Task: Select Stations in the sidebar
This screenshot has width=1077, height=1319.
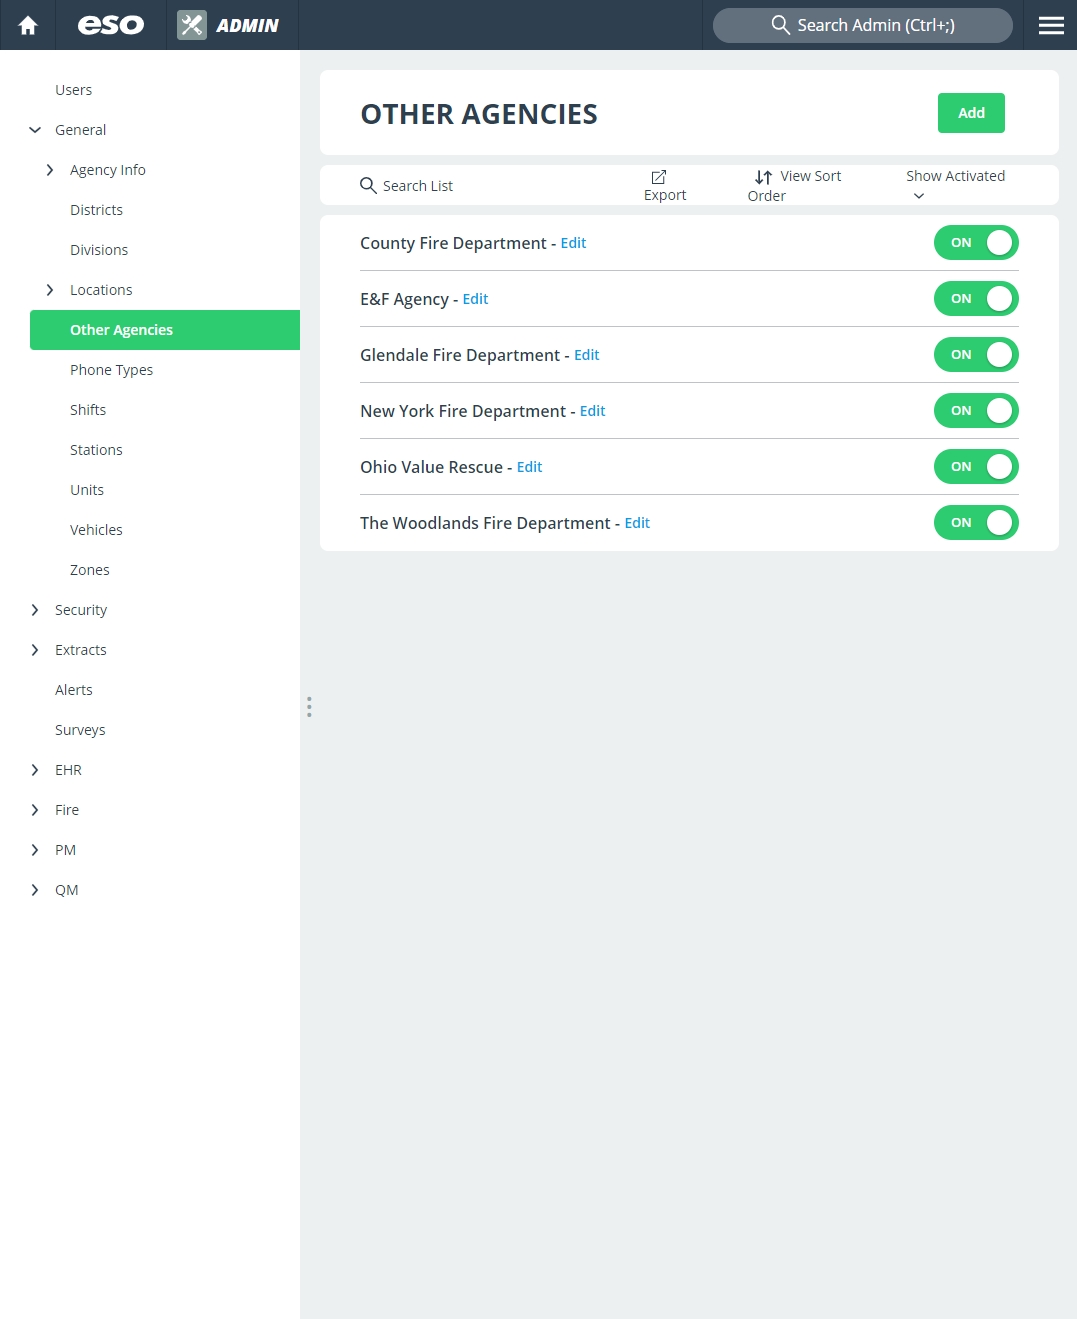Action: coord(96,450)
